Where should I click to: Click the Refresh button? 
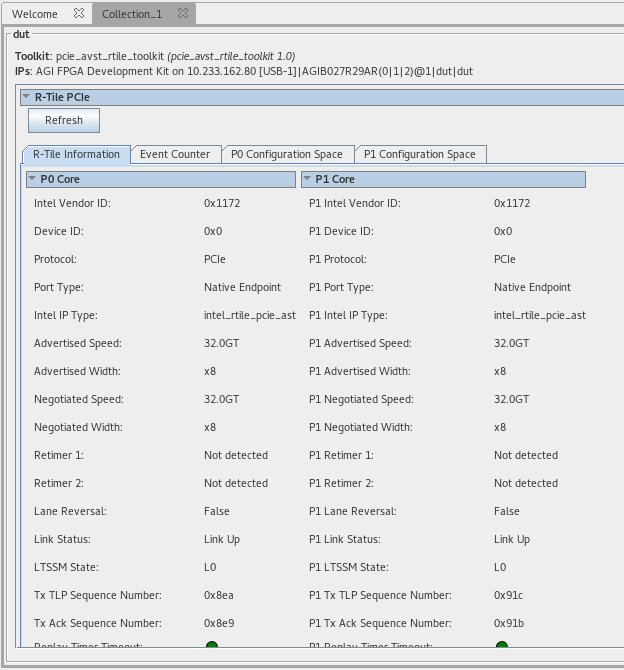pos(64,120)
